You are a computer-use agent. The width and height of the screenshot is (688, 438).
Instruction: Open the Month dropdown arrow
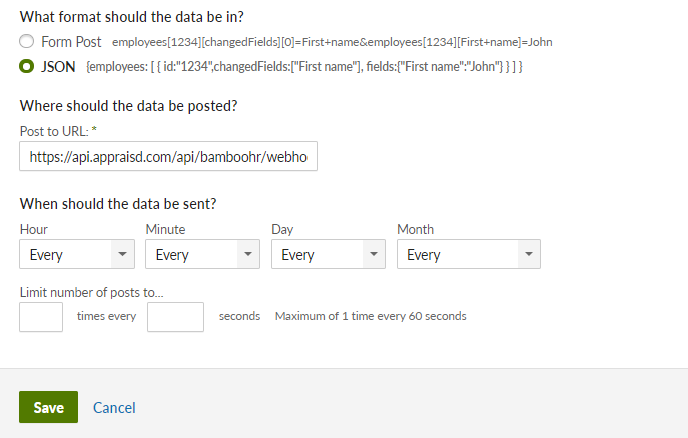(529, 254)
